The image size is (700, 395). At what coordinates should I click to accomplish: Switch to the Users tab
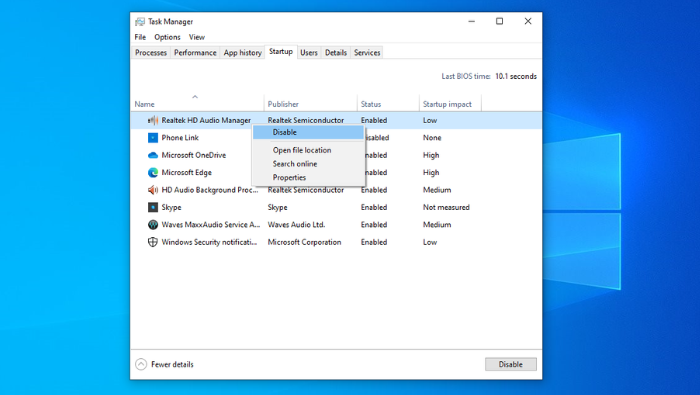coord(309,53)
